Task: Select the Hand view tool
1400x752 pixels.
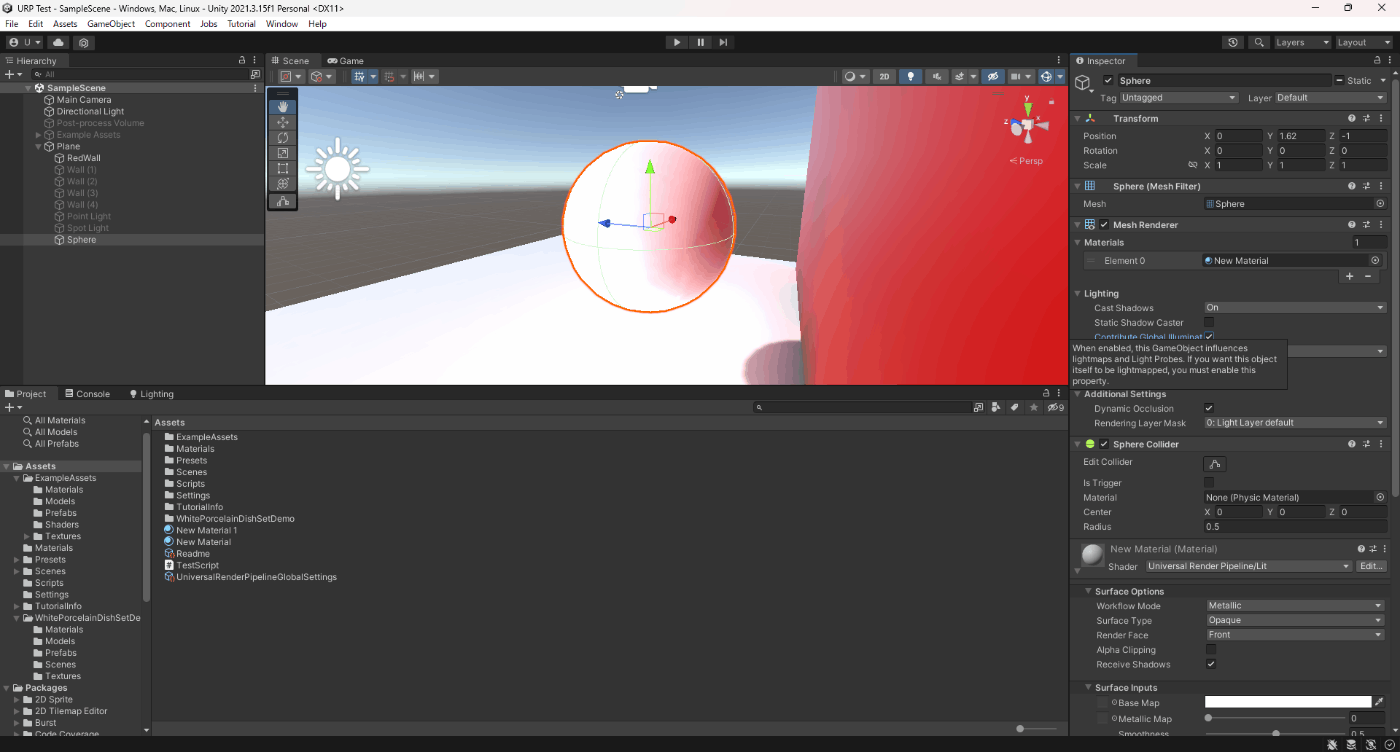Action: point(283,106)
